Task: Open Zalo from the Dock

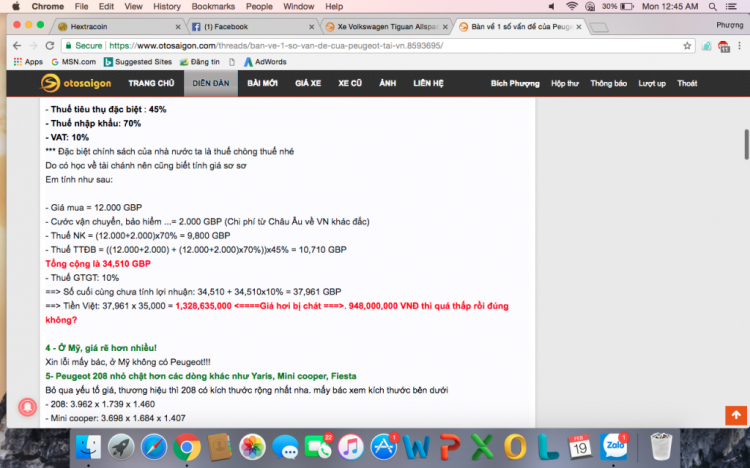Action: [x=614, y=447]
